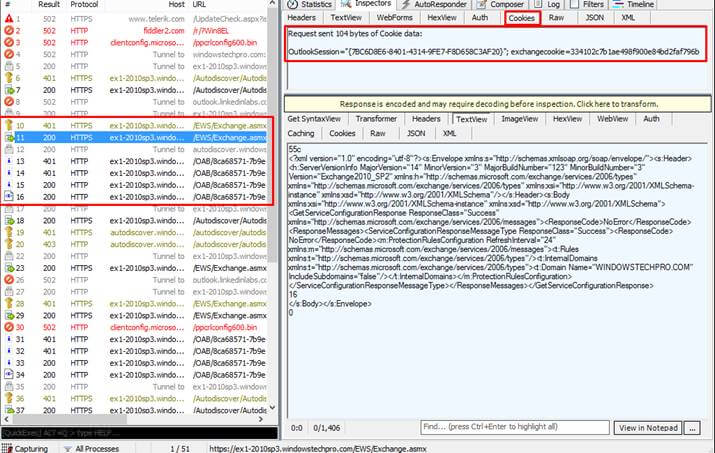
Task: Sort sessions by Host column header
Action: pyautogui.click(x=176, y=5)
